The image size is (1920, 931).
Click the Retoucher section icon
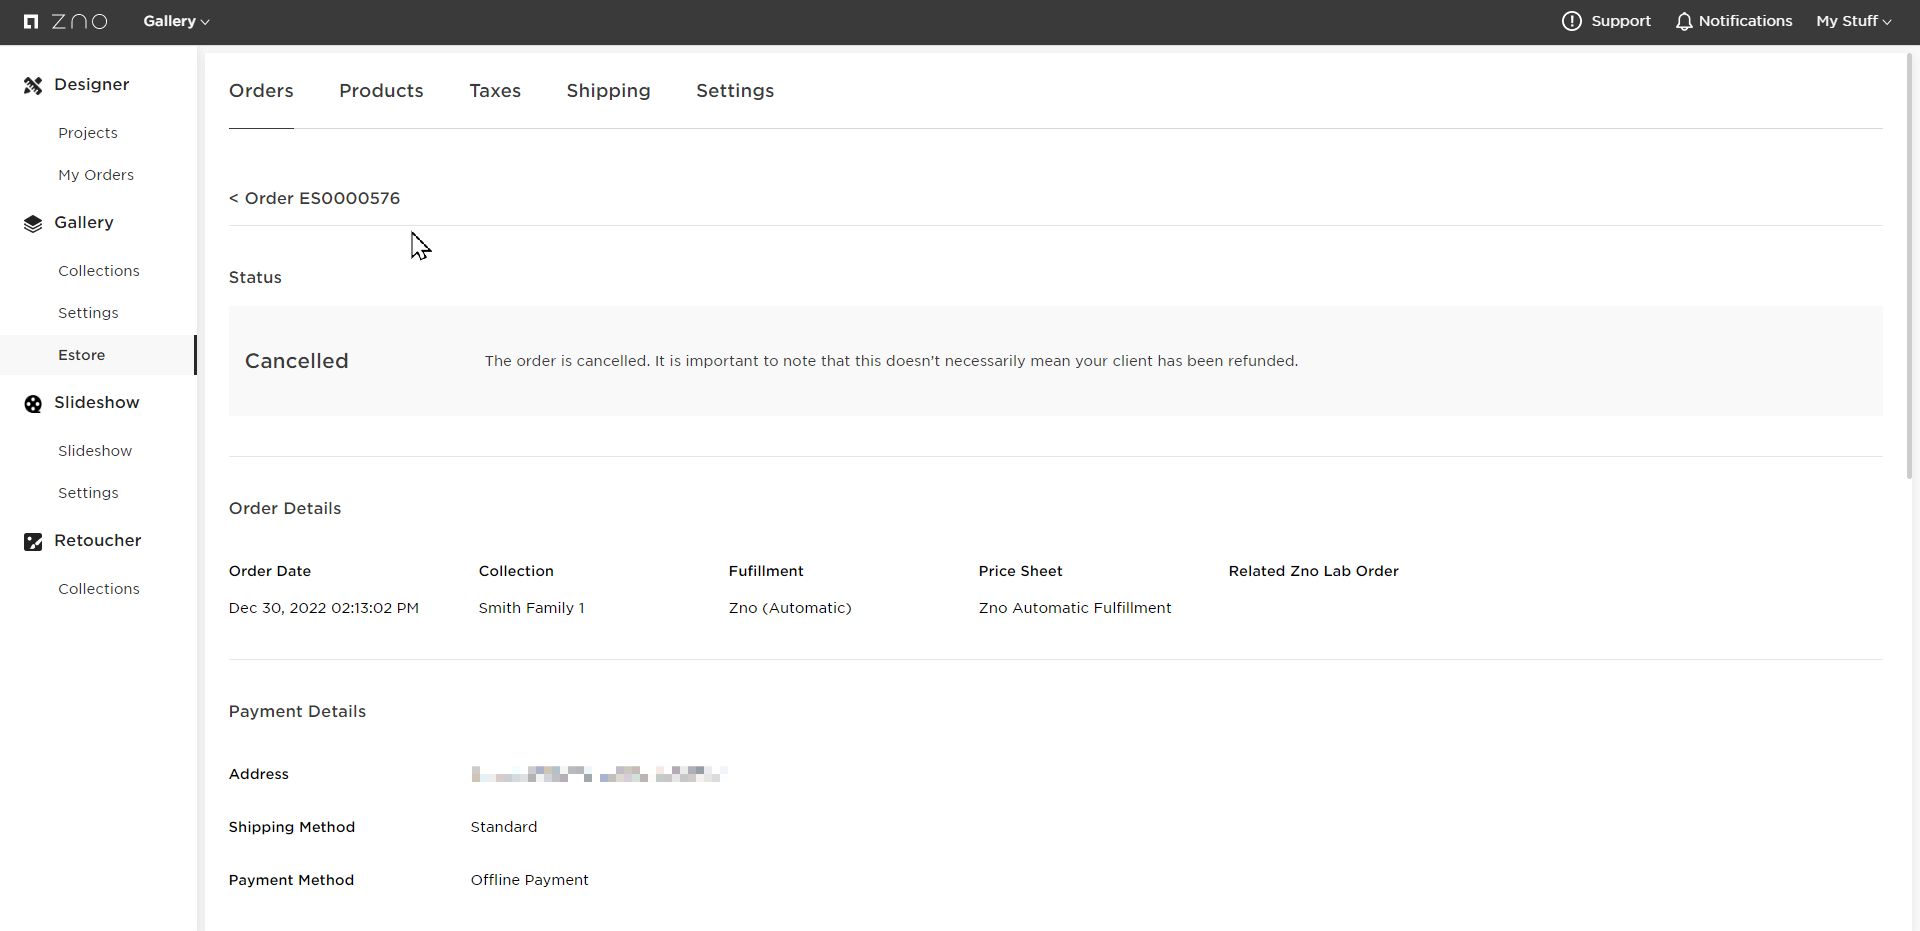pyautogui.click(x=33, y=542)
